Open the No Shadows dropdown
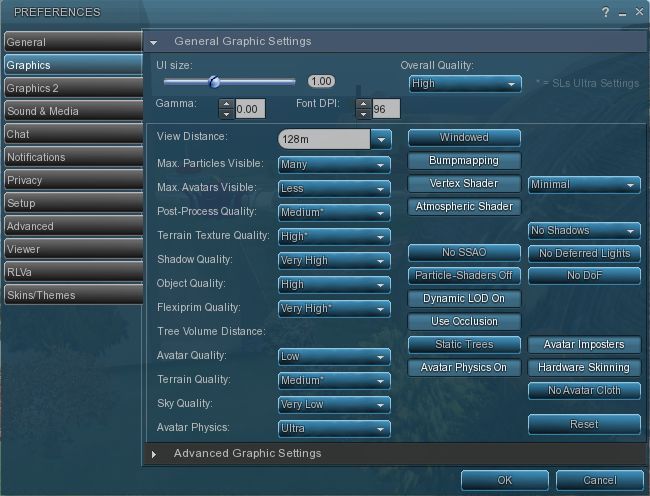 tap(584, 231)
